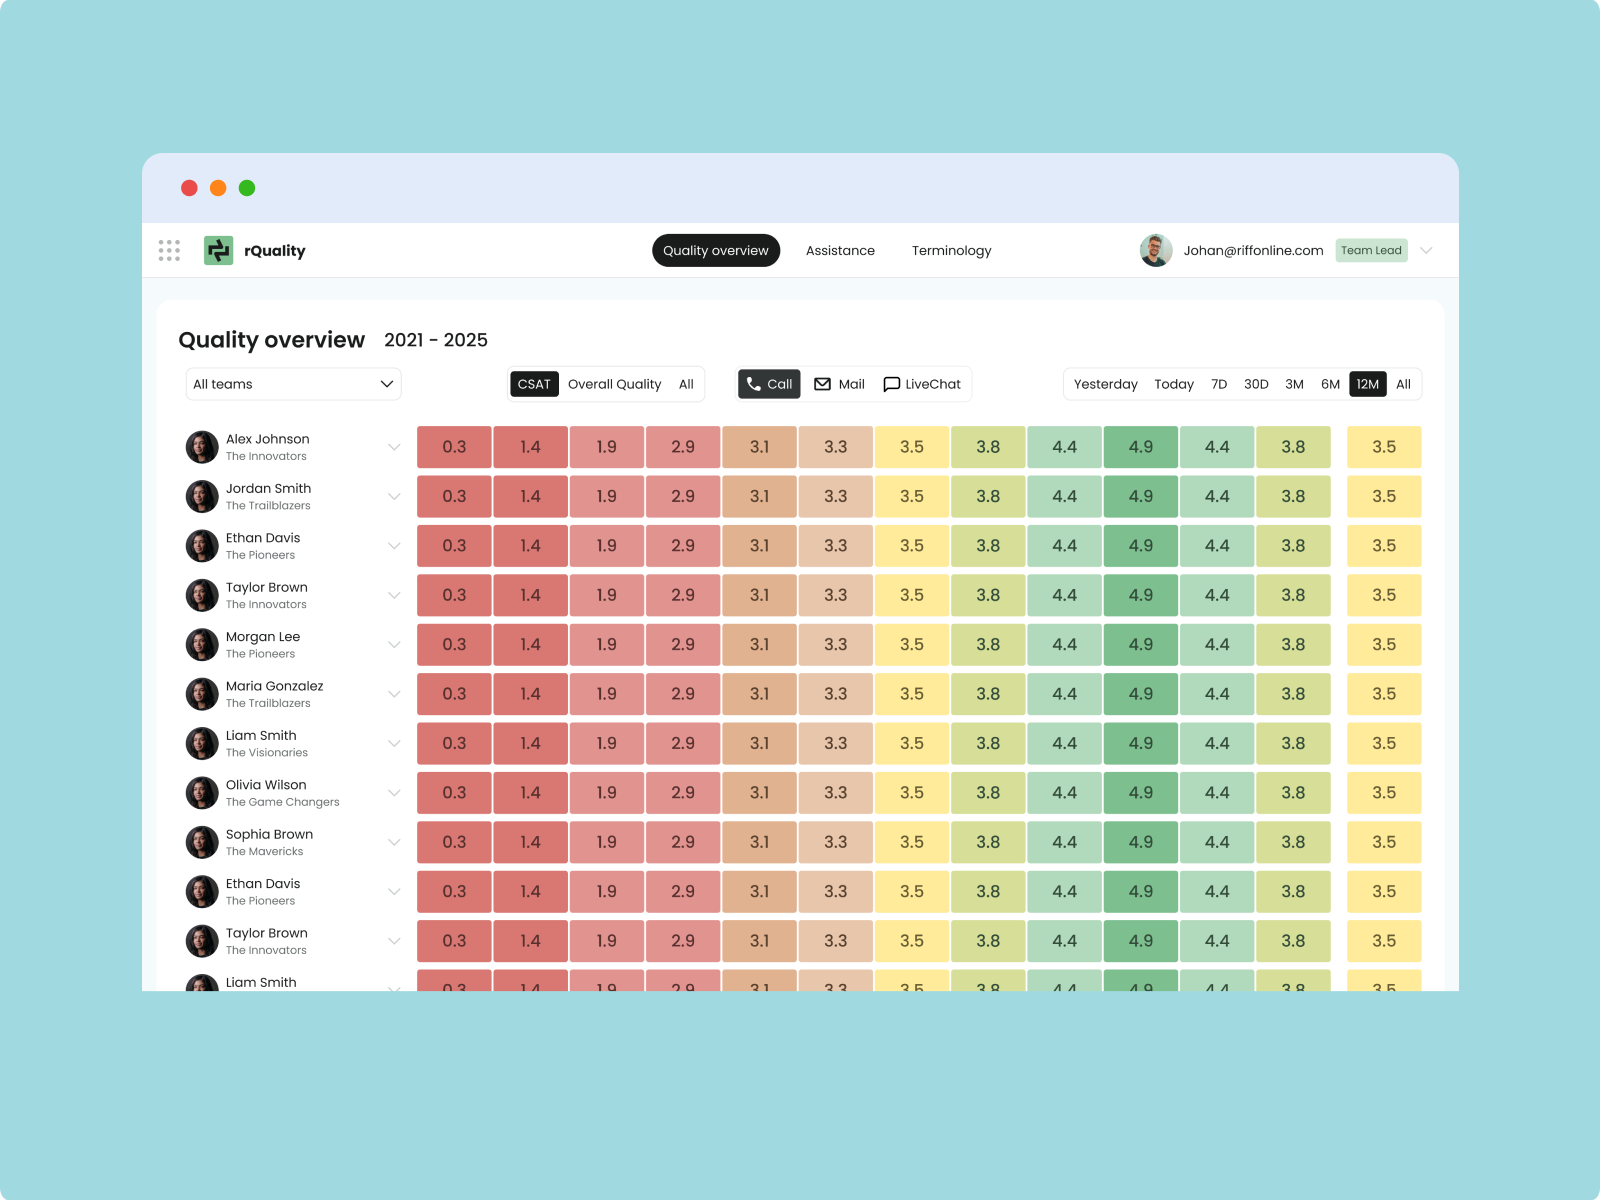The width and height of the screenshot is (1600, 1200).
Task: Open the Assistance tab
Action: click(x=840, y=250)
